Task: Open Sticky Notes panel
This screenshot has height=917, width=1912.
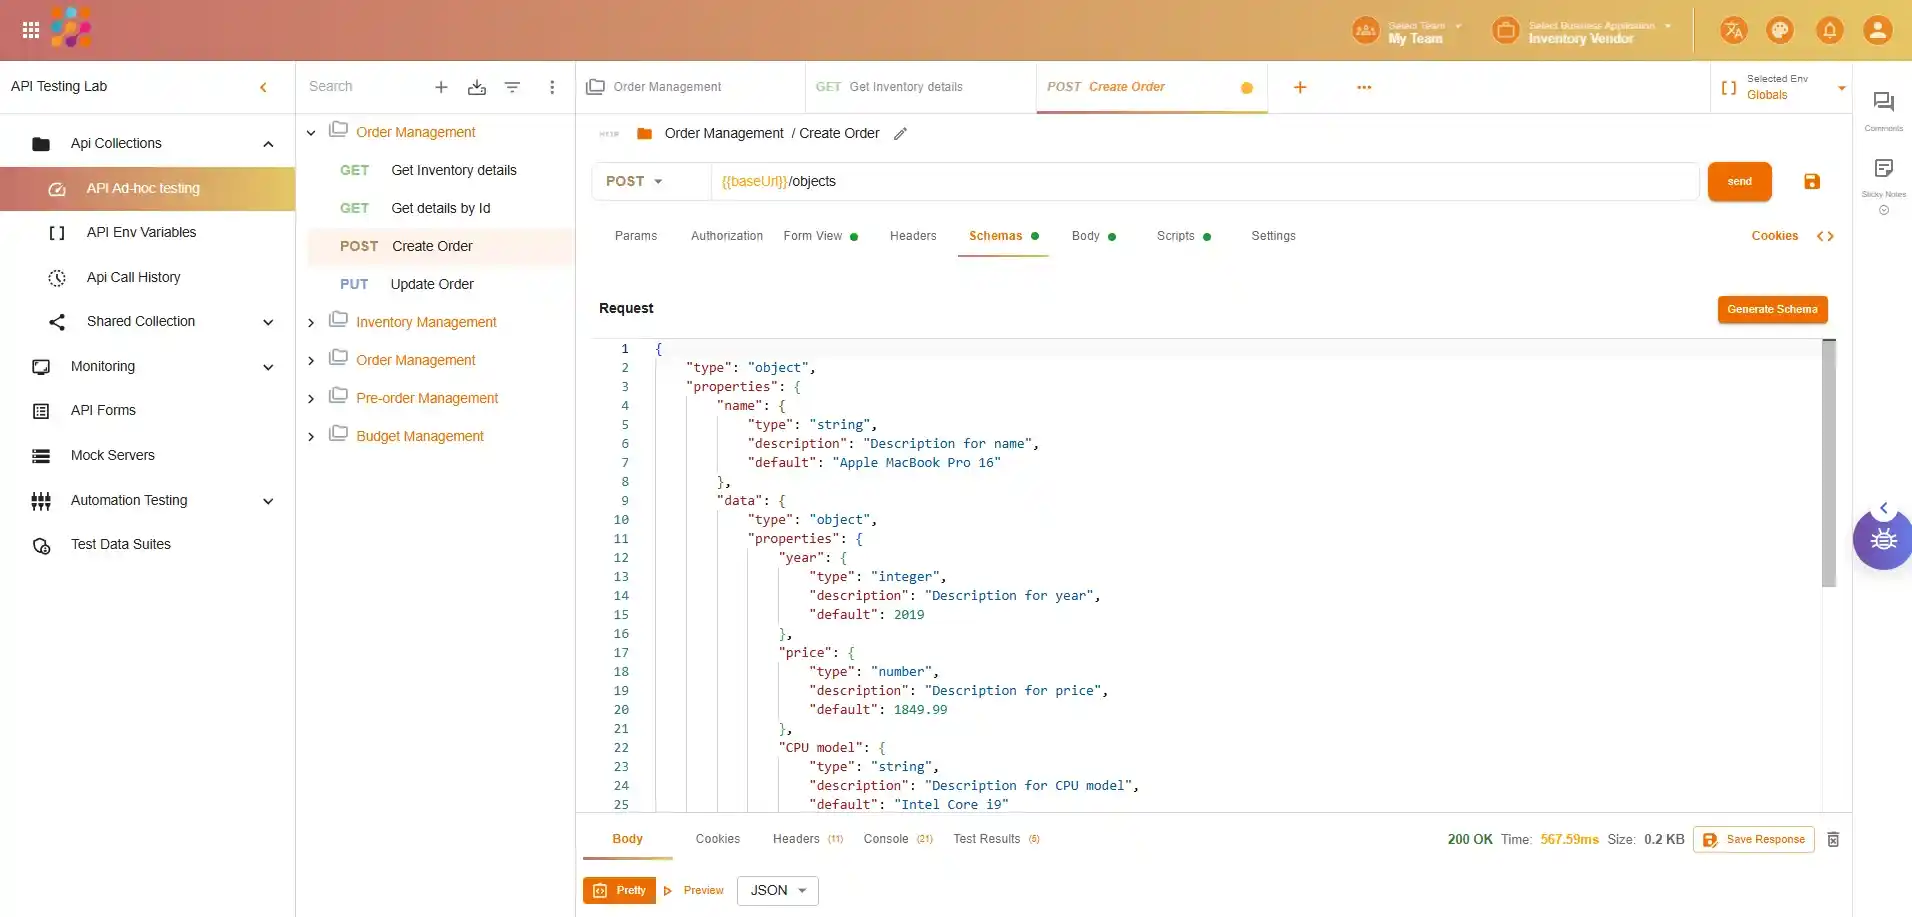Action: tap(1883, 169)
